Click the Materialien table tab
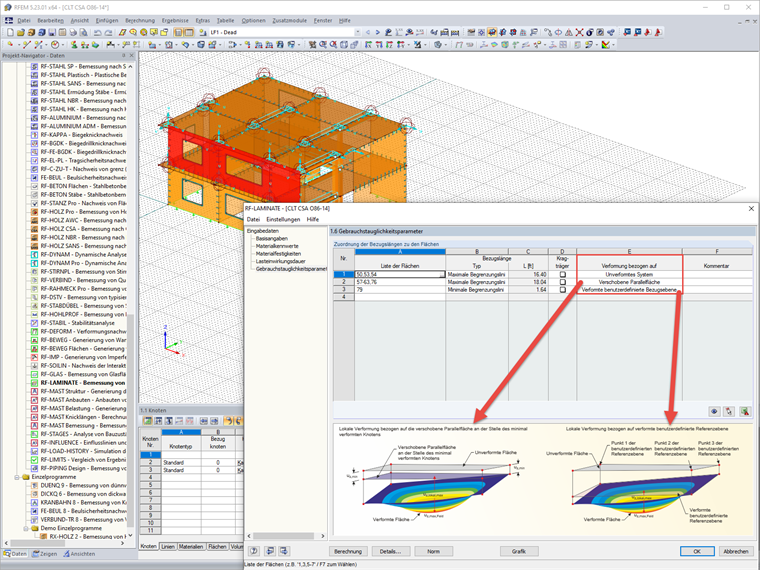This screenshot has height=570, width=760. 191,547
